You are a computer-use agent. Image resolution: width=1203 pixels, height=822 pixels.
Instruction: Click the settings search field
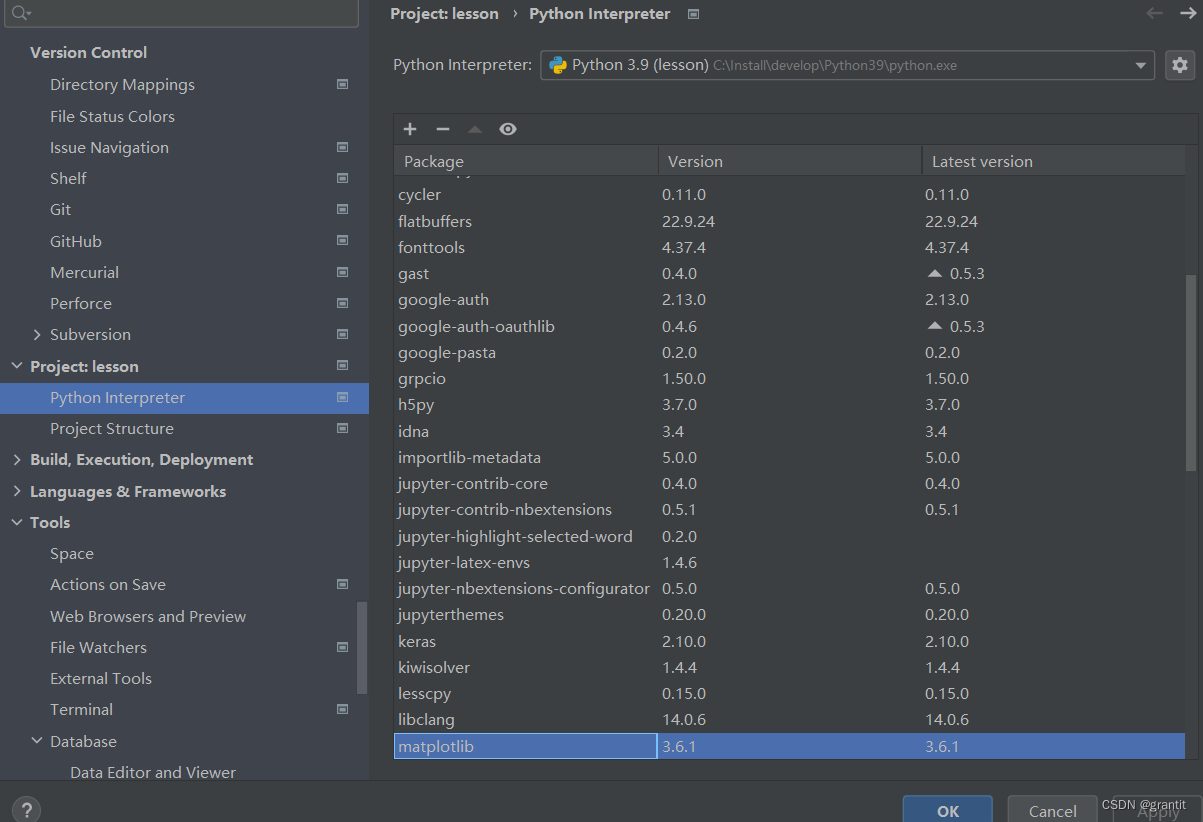[x=180, y=13]
